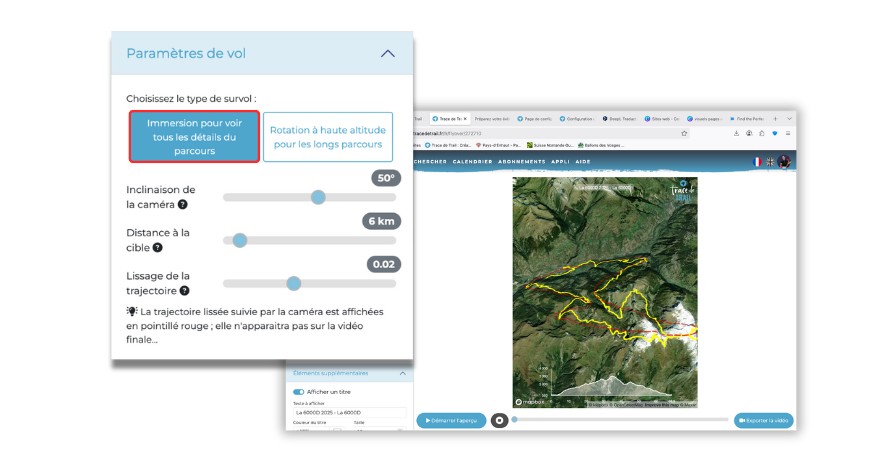Click help icon beside Inclinaison de la caméra
This screenshot has height=470, width=875.
[x=183, y=205]
